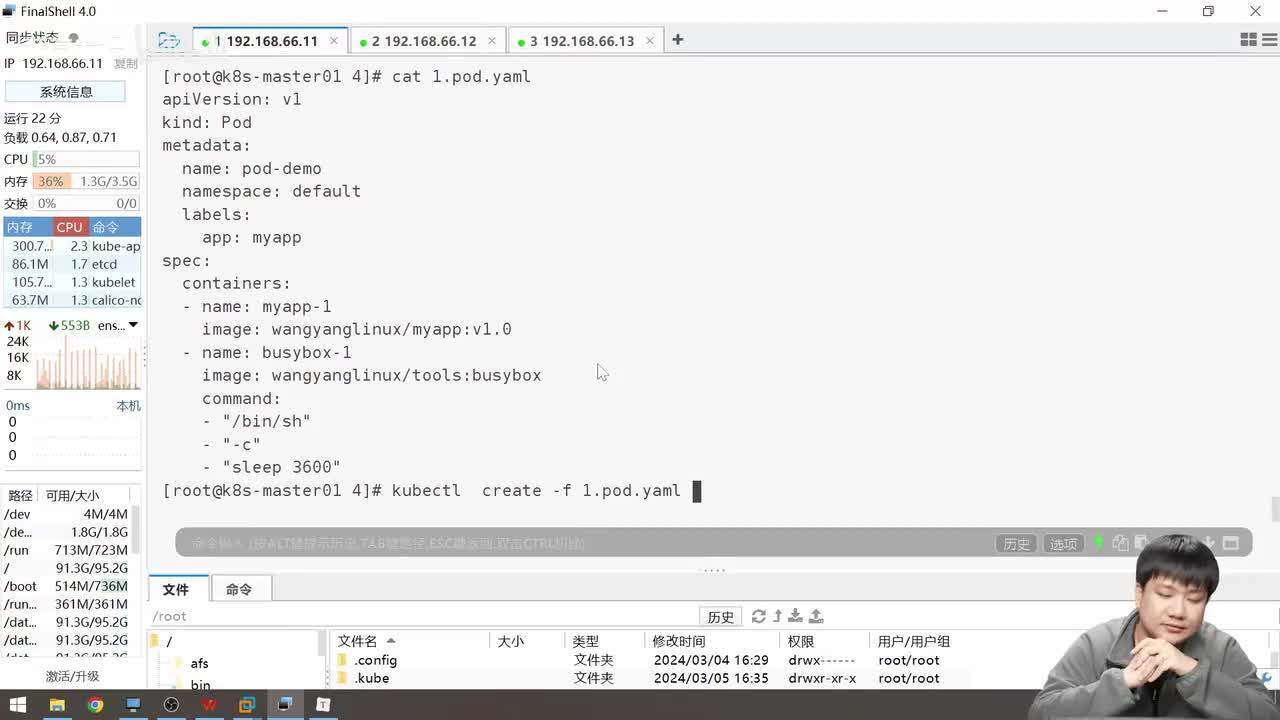This screenshot has height=720, width=1280.
Task: Click the 可用/大小 disk column header
Action: [x=73, y=495]
